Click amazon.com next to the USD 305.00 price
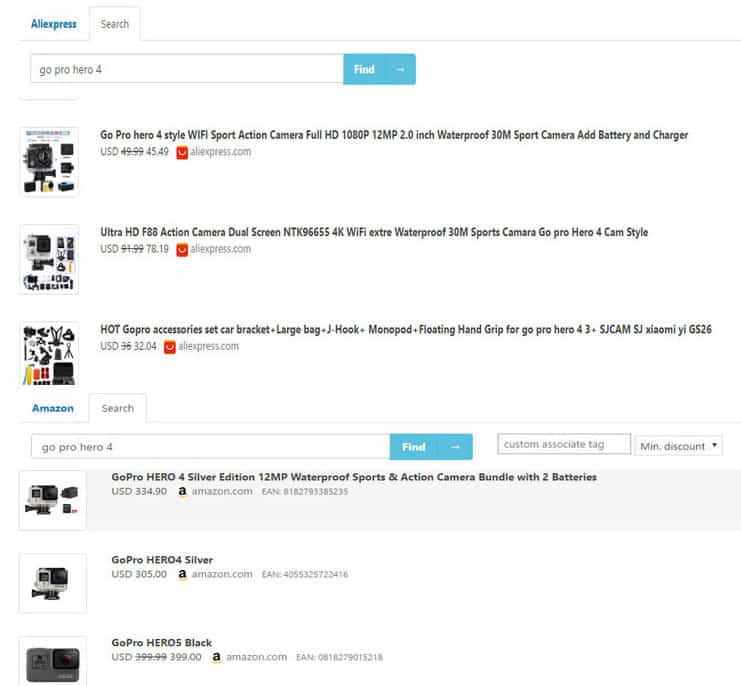This screenshot has width=741, height=686. [x=222, y=575]
